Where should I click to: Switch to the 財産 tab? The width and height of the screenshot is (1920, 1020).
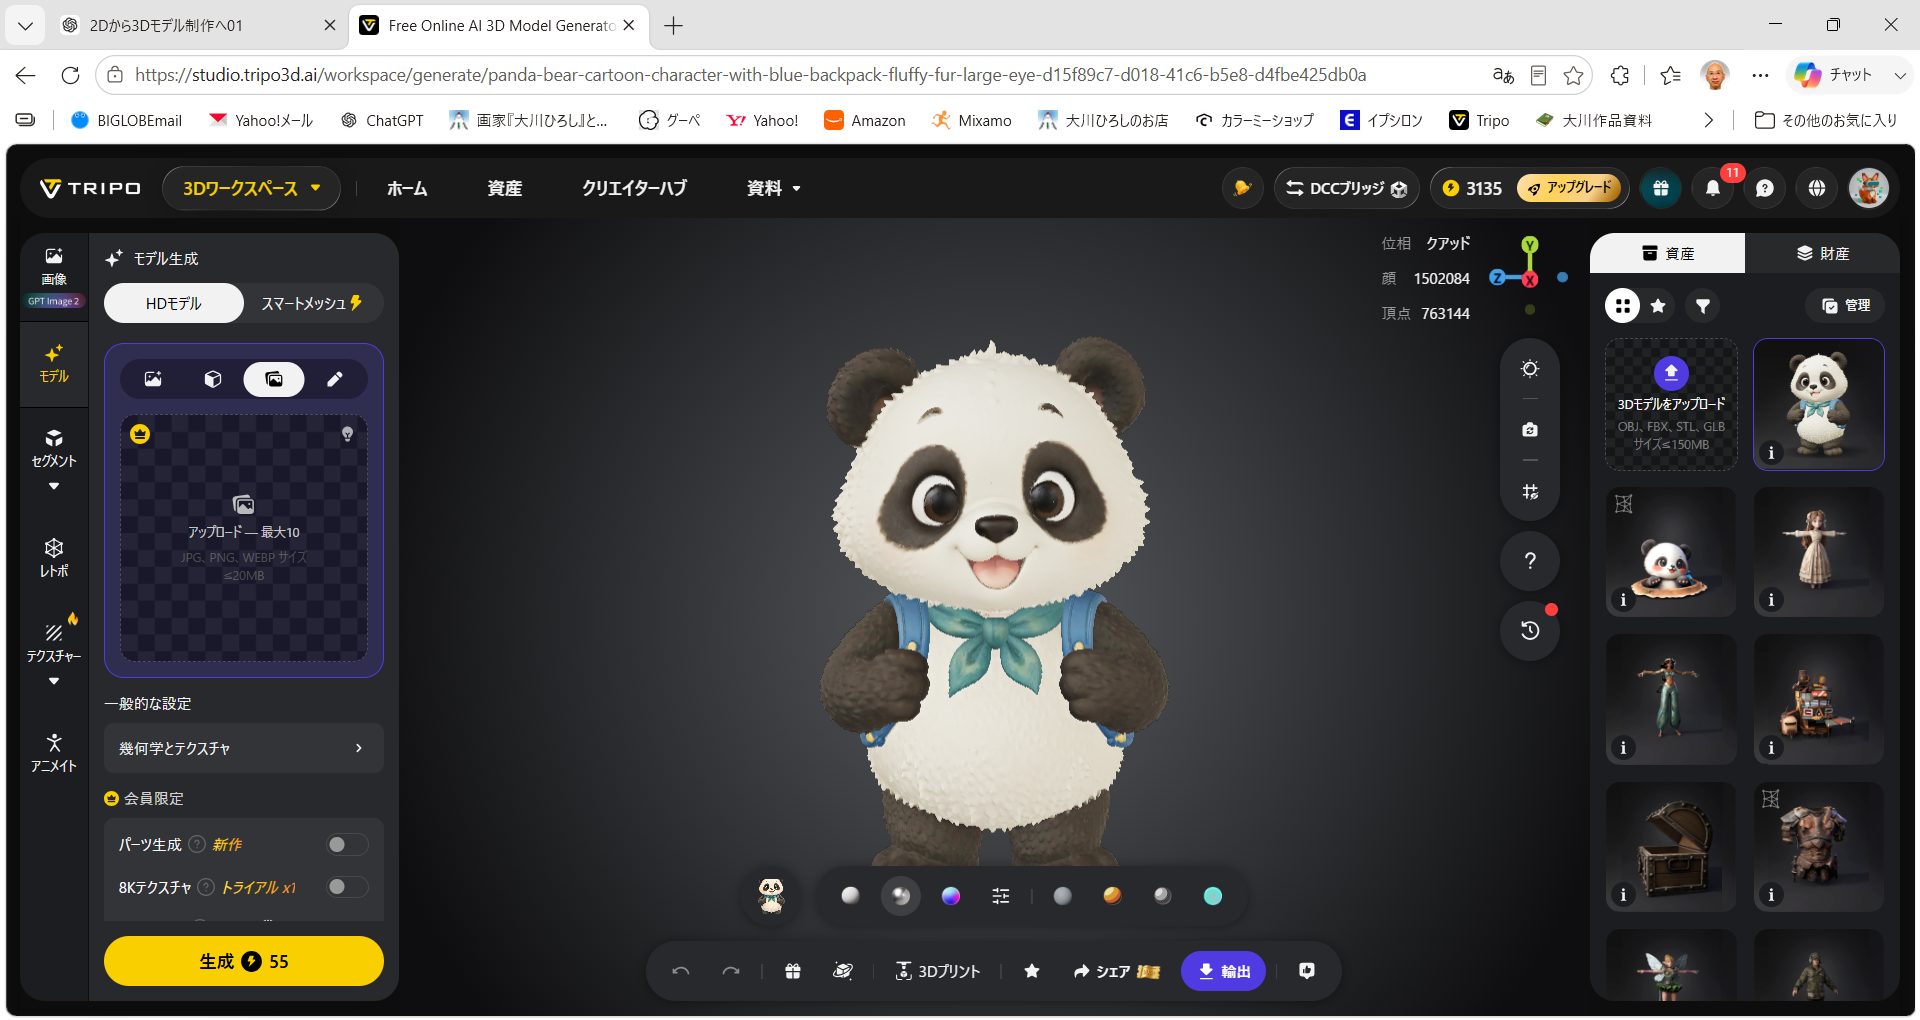coord(1822,253)
